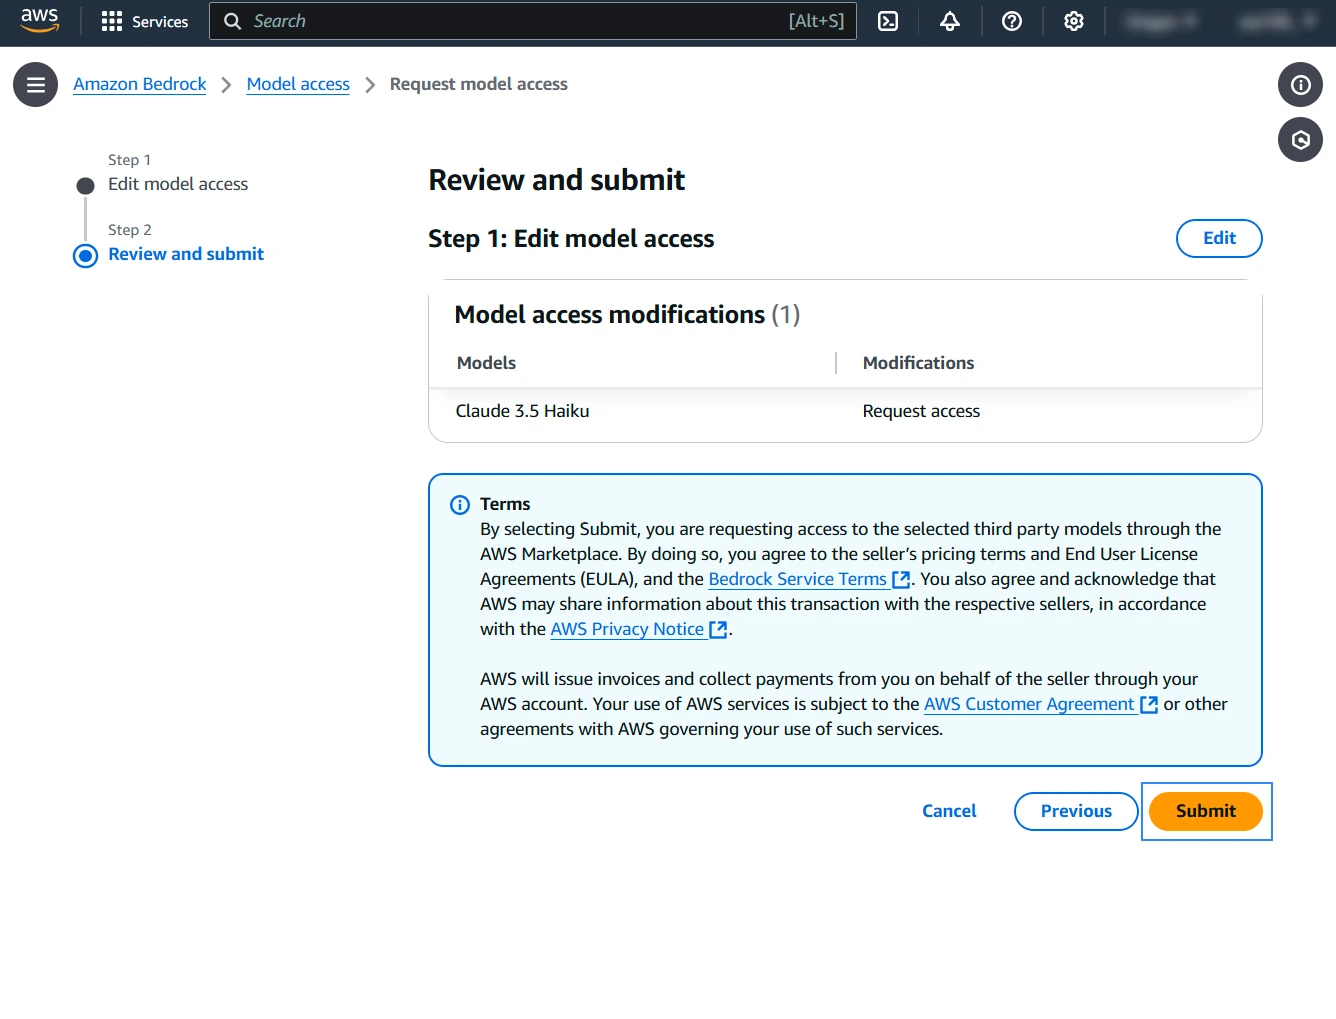Click the AWS logo home icon
This screenshot has height=1019, width=1336.
40,20
